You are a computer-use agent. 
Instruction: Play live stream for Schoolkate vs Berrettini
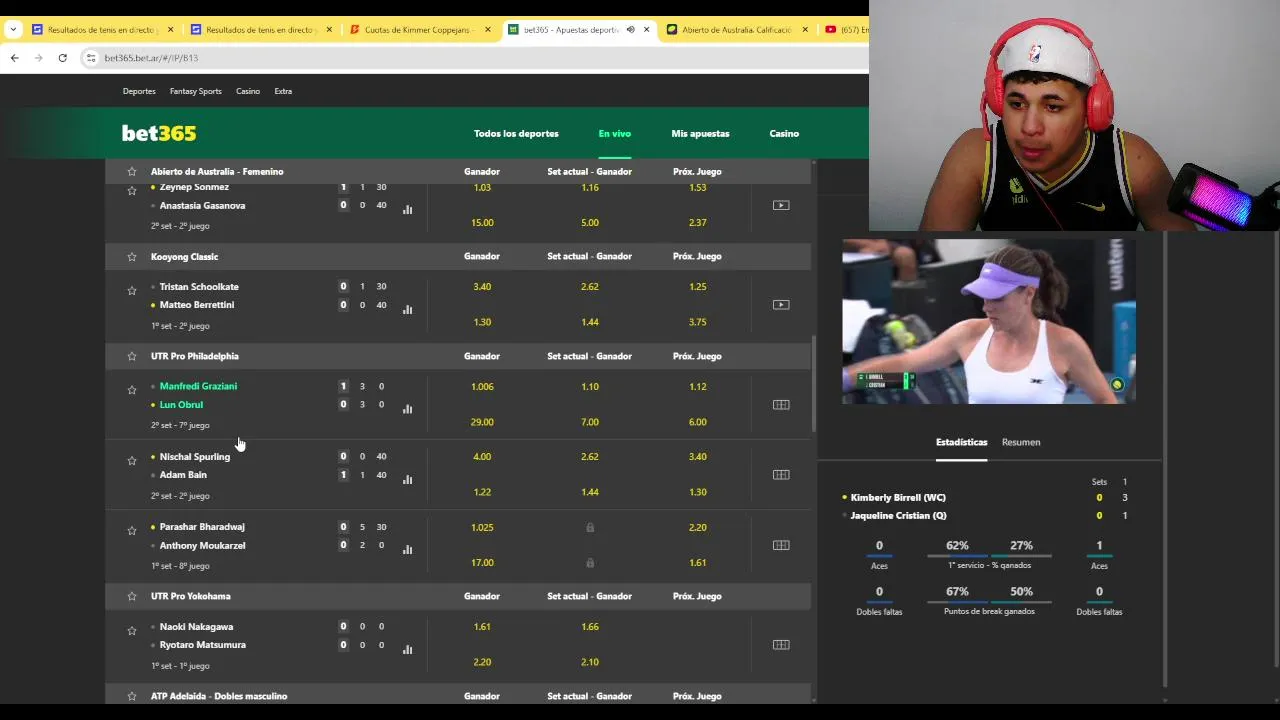pos(781,305)
